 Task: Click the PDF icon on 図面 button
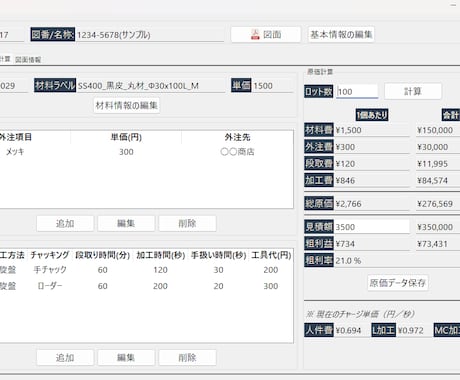click(255, 34)
